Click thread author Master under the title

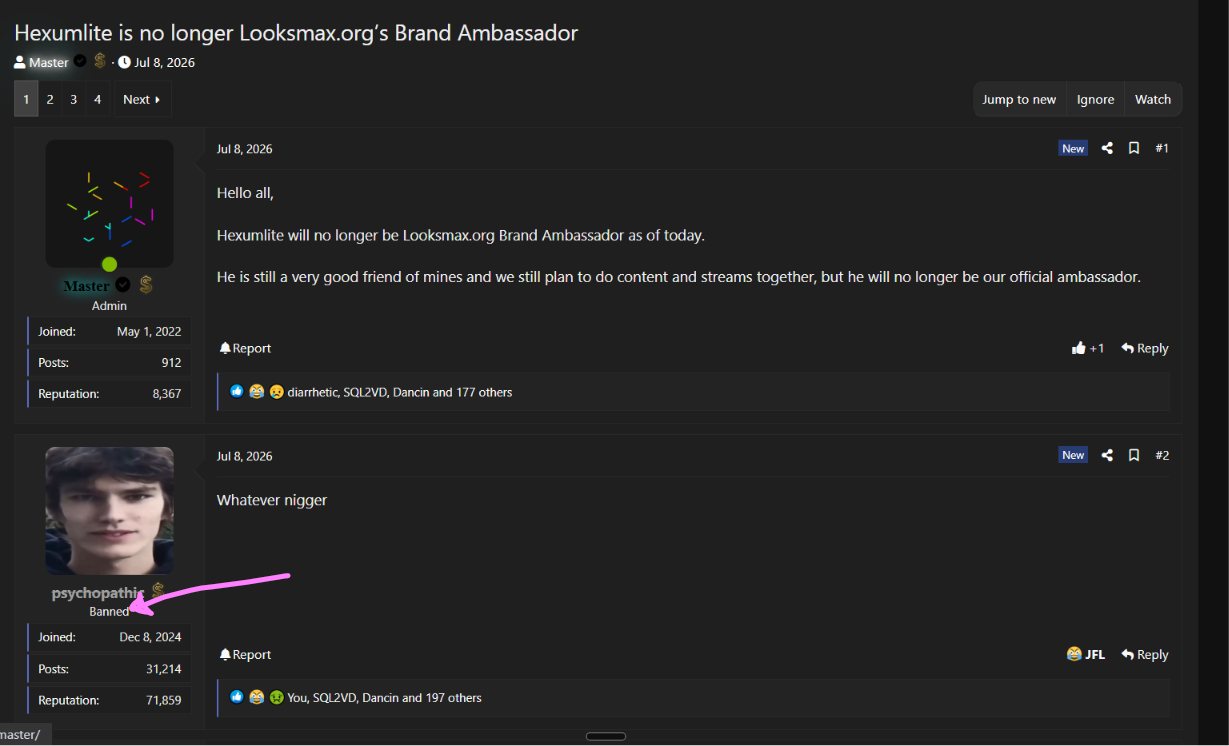pyautogui.click(x=49, y=62)
